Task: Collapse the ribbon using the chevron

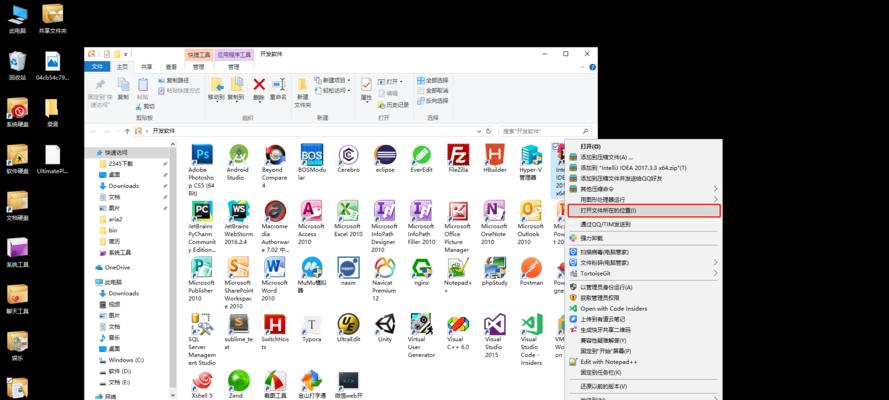Action: (x=584, y=67)
